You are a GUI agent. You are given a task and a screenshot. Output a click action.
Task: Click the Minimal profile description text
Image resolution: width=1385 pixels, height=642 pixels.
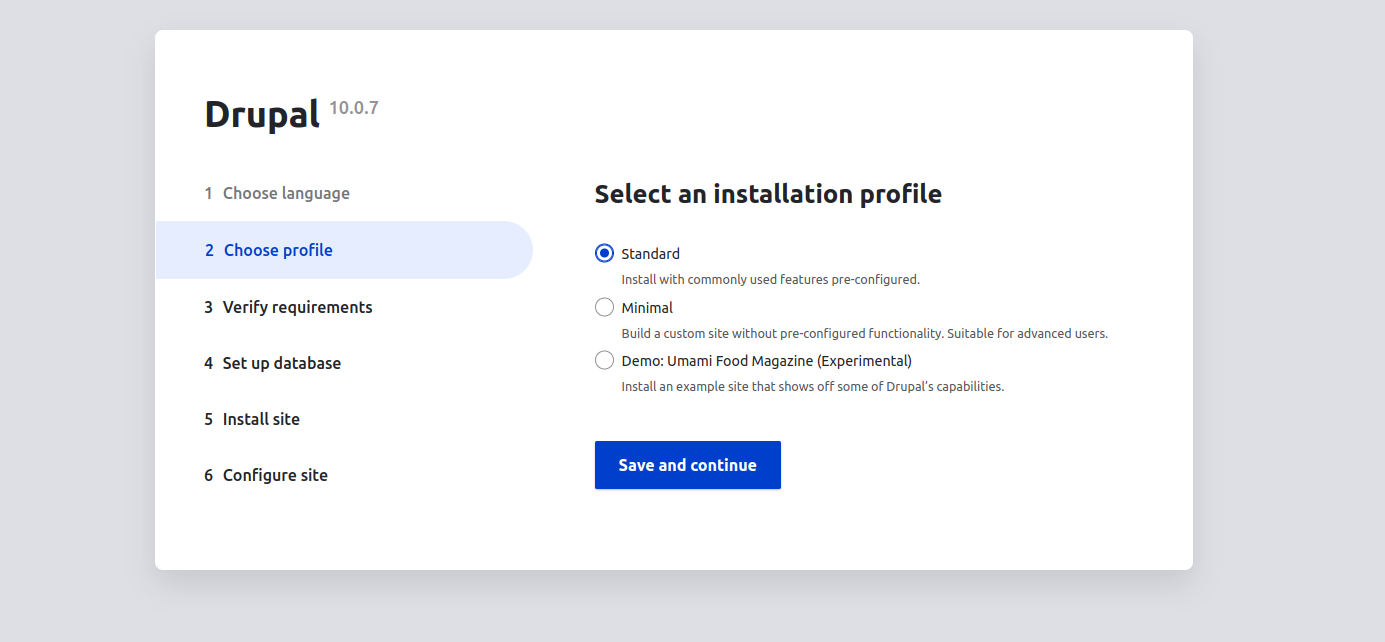(x=864, y=334)
